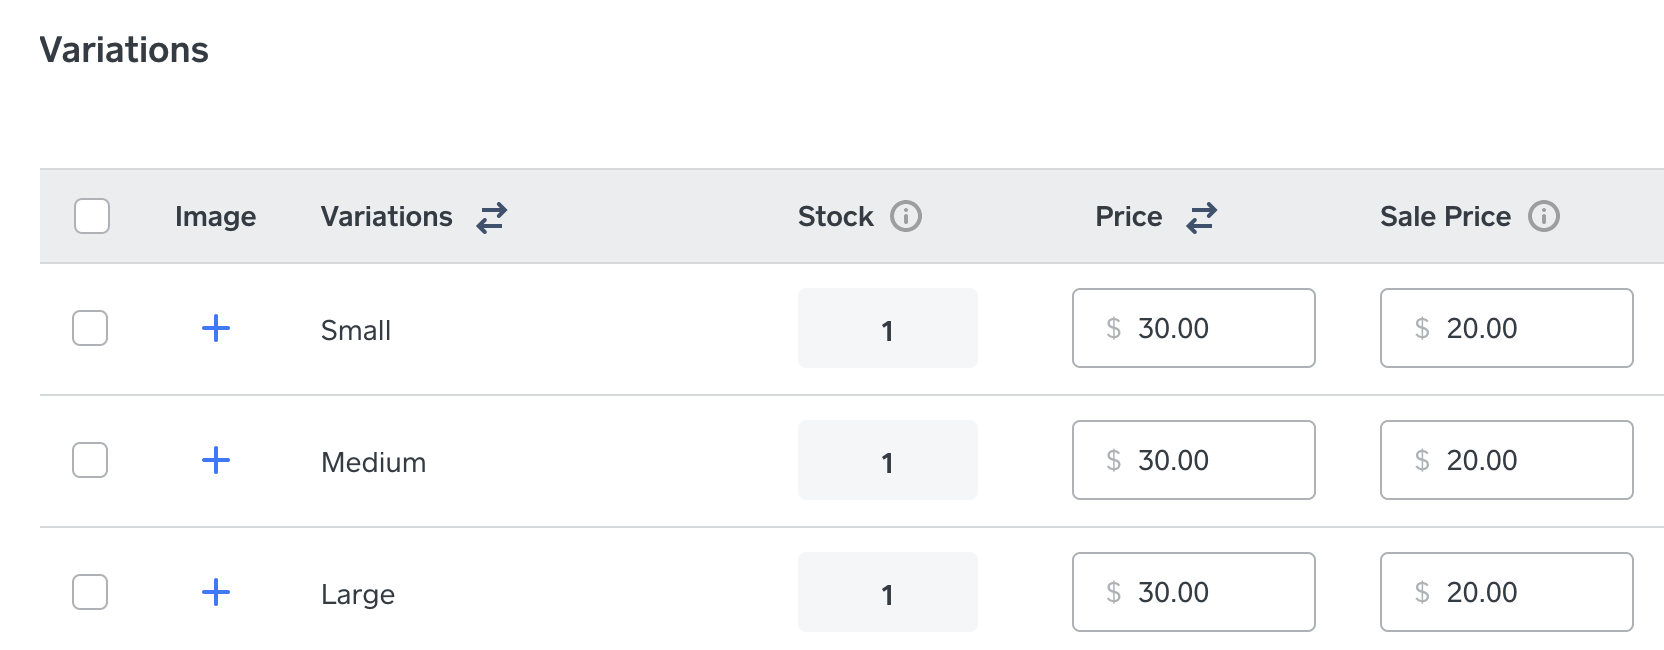
Task: Click the Medium sale price input
Action: click(1506, 460)
